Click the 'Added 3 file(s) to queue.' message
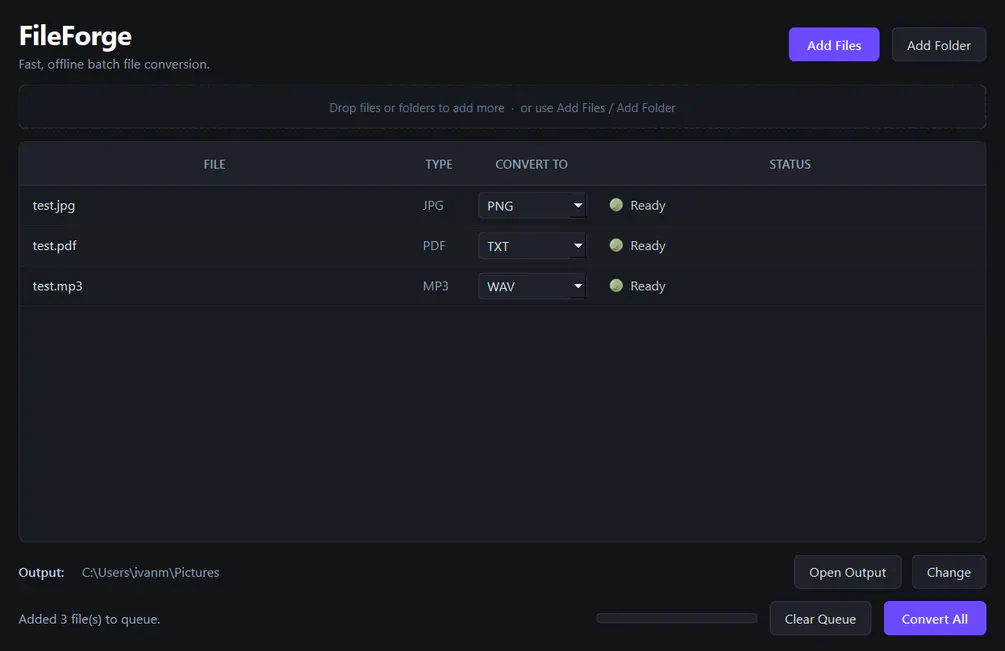Viewport: 1005px width, 651px height. (x=89, y=619)
